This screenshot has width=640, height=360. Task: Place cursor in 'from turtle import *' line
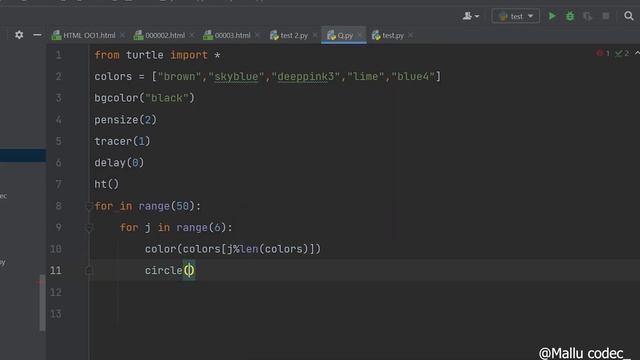157,55
